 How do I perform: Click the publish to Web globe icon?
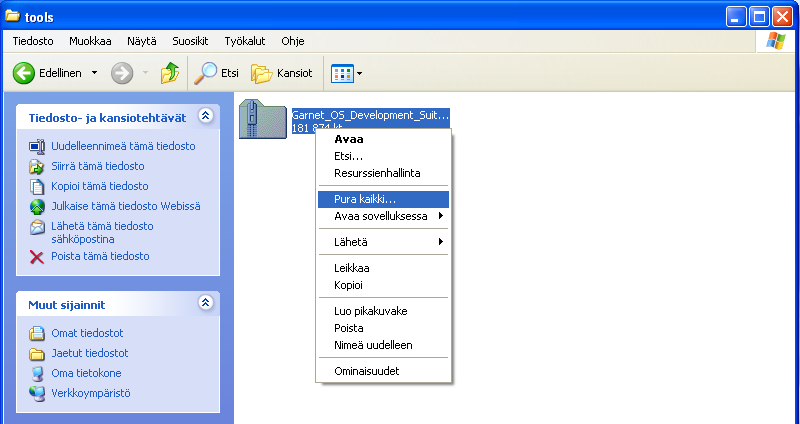tap(37, 207)
